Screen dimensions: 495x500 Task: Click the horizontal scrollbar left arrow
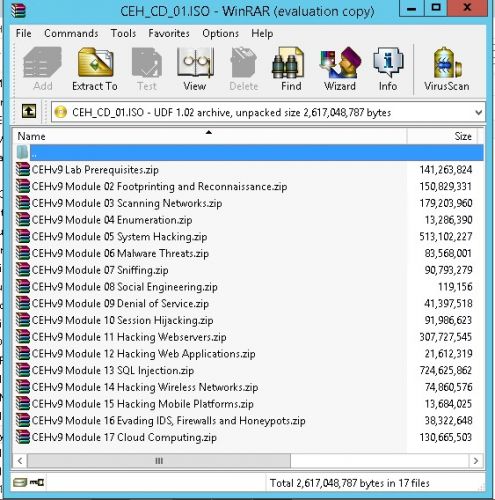point(20,461)
